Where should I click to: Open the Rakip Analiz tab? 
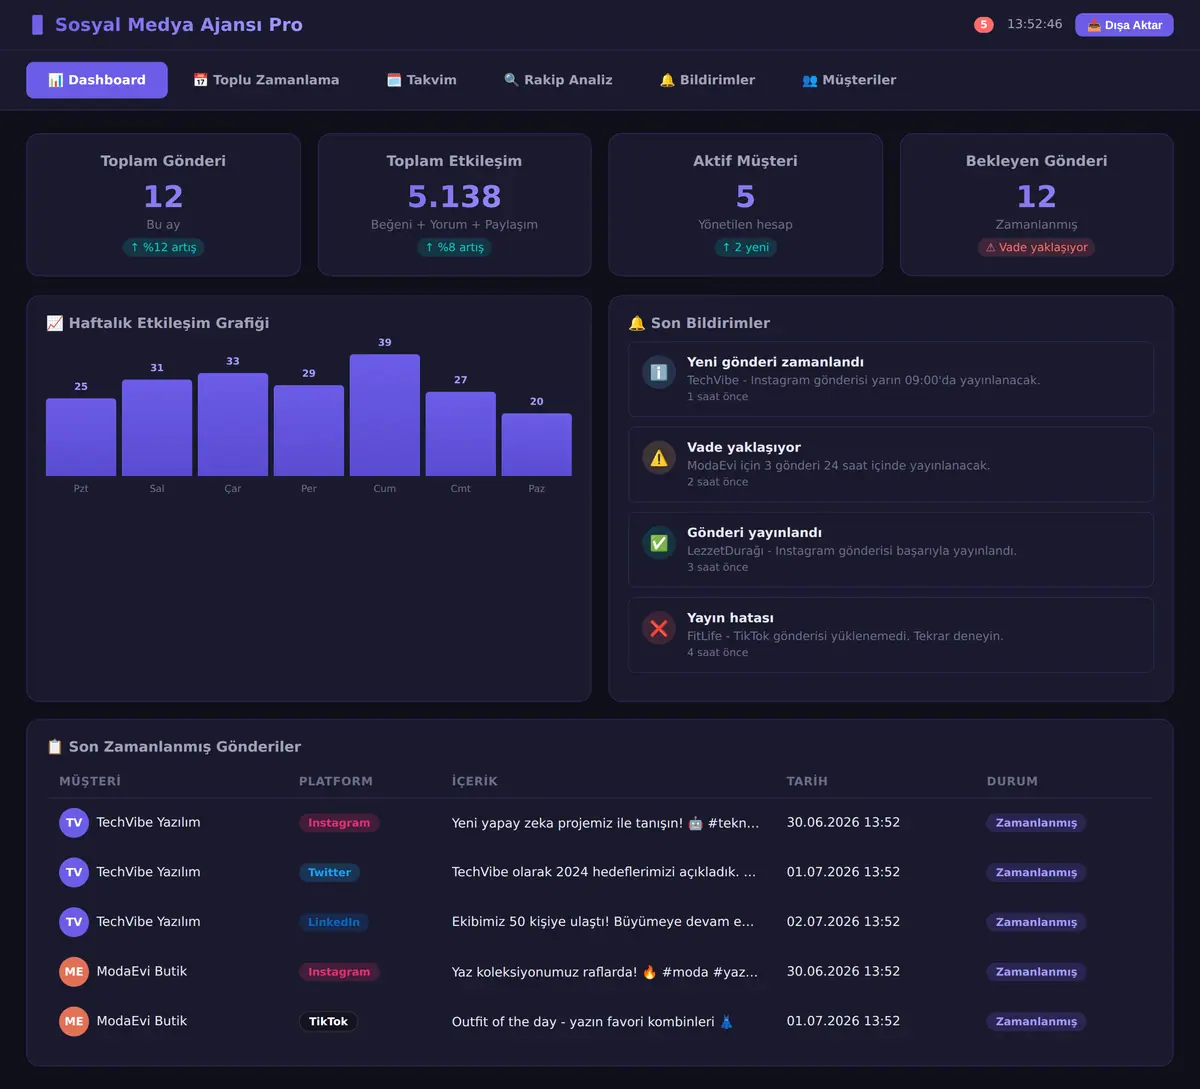click(558, 80)
